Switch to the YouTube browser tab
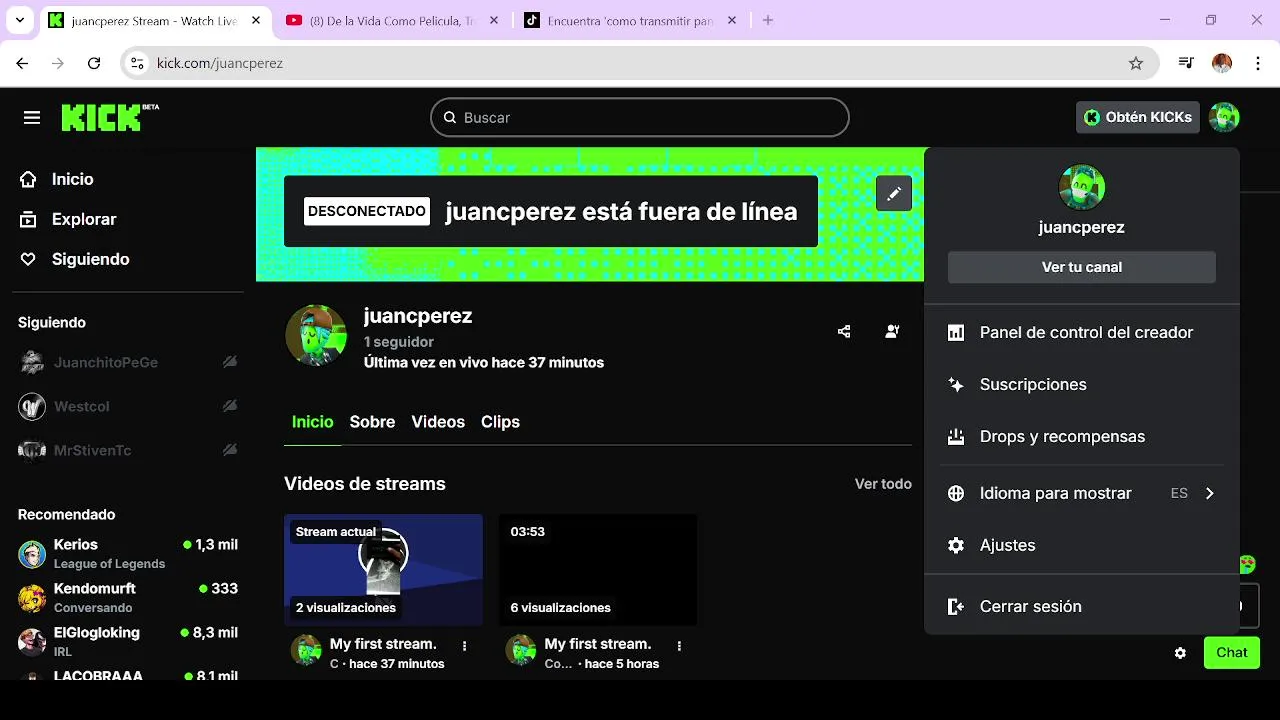The width and height of the screenshot is (1280, 720). tap(392, 20)
